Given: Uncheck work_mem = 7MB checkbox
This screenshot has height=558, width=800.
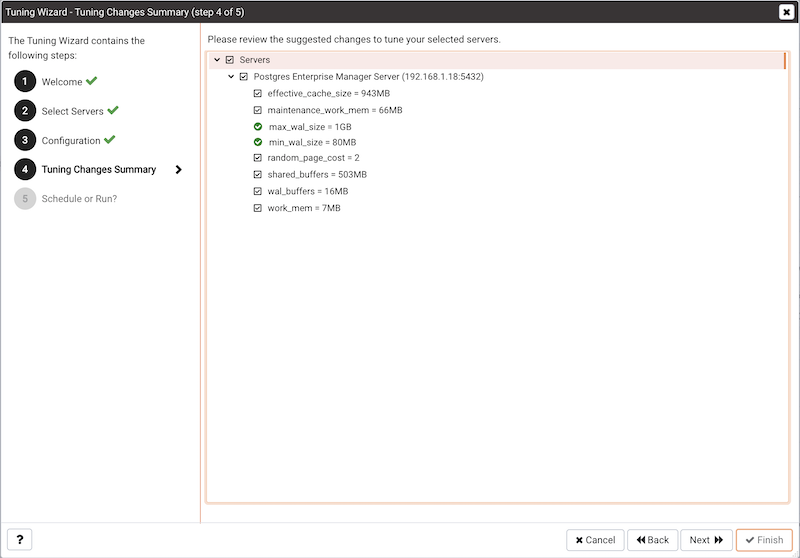Looking at the screenshot, I should pos(258,208).
